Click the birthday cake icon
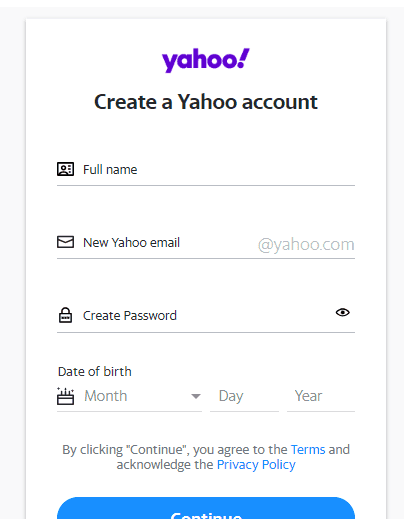Image resolution: width=404 pixels, height=519 pixels. coord(65,396)
